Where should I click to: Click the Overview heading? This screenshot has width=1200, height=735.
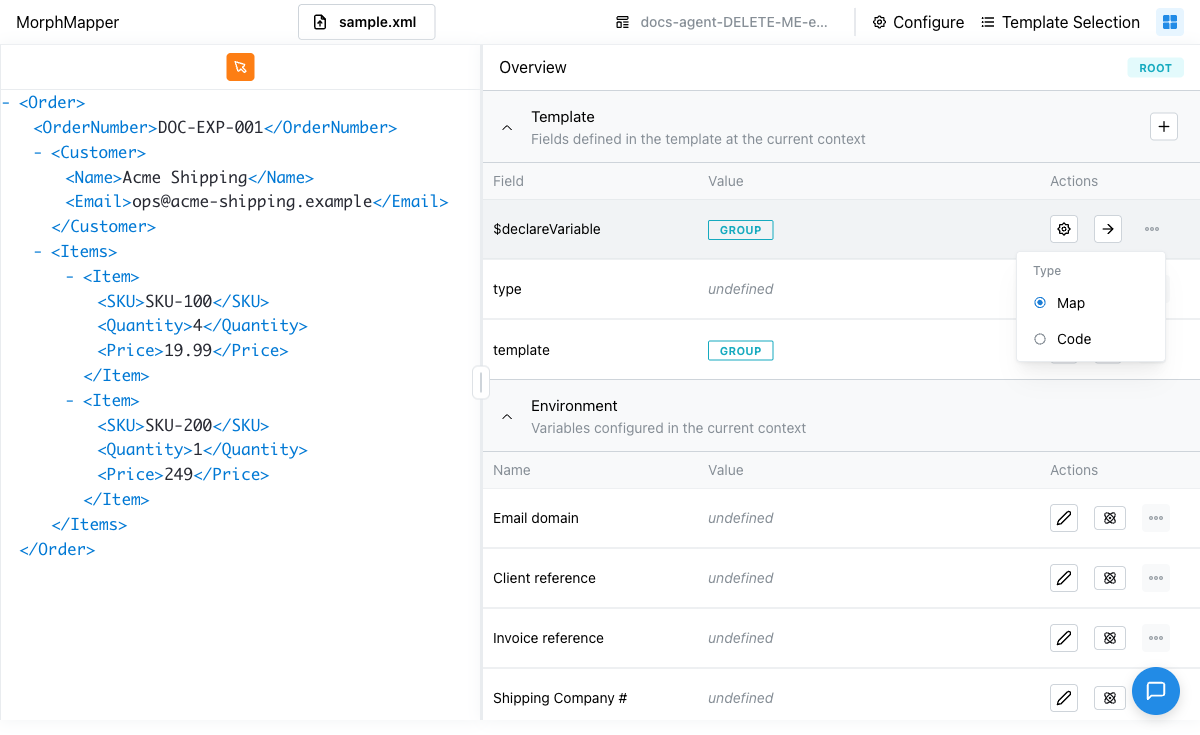(x=533, y=68)
